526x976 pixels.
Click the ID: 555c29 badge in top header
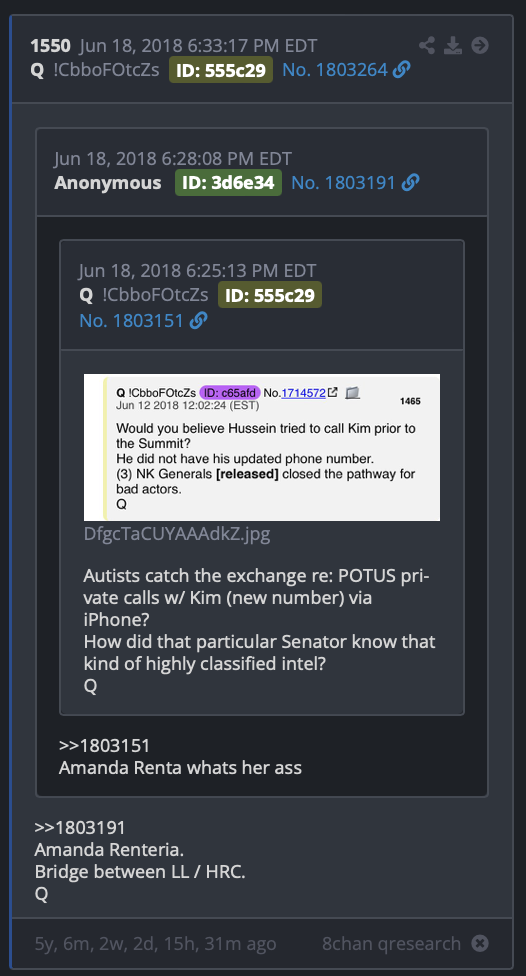pyautogui.click(x=221, y=70)
